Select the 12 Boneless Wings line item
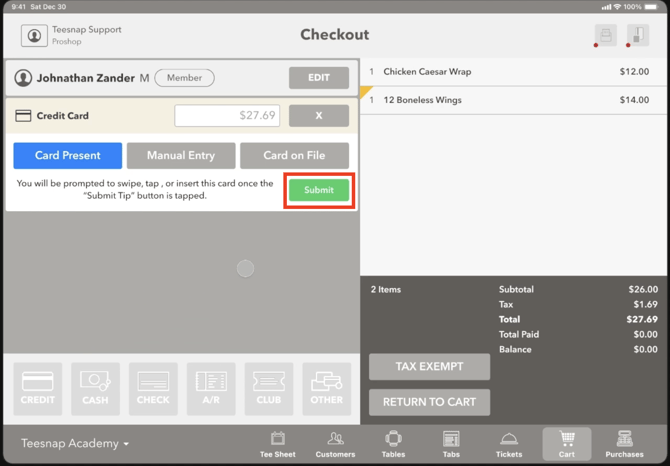The width and height of the screenshot is (670, 466). pos(512,100)
